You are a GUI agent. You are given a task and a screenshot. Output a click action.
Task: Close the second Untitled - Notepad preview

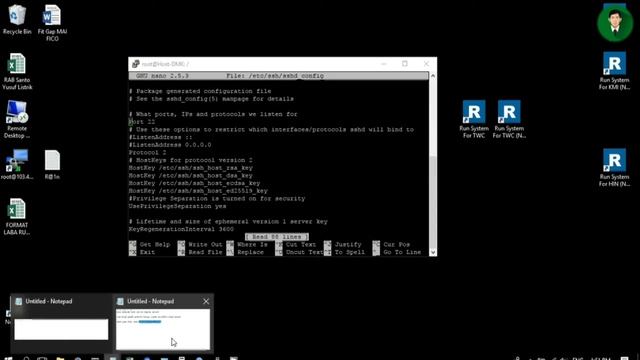pyautogui.click(x=206, y=301)
